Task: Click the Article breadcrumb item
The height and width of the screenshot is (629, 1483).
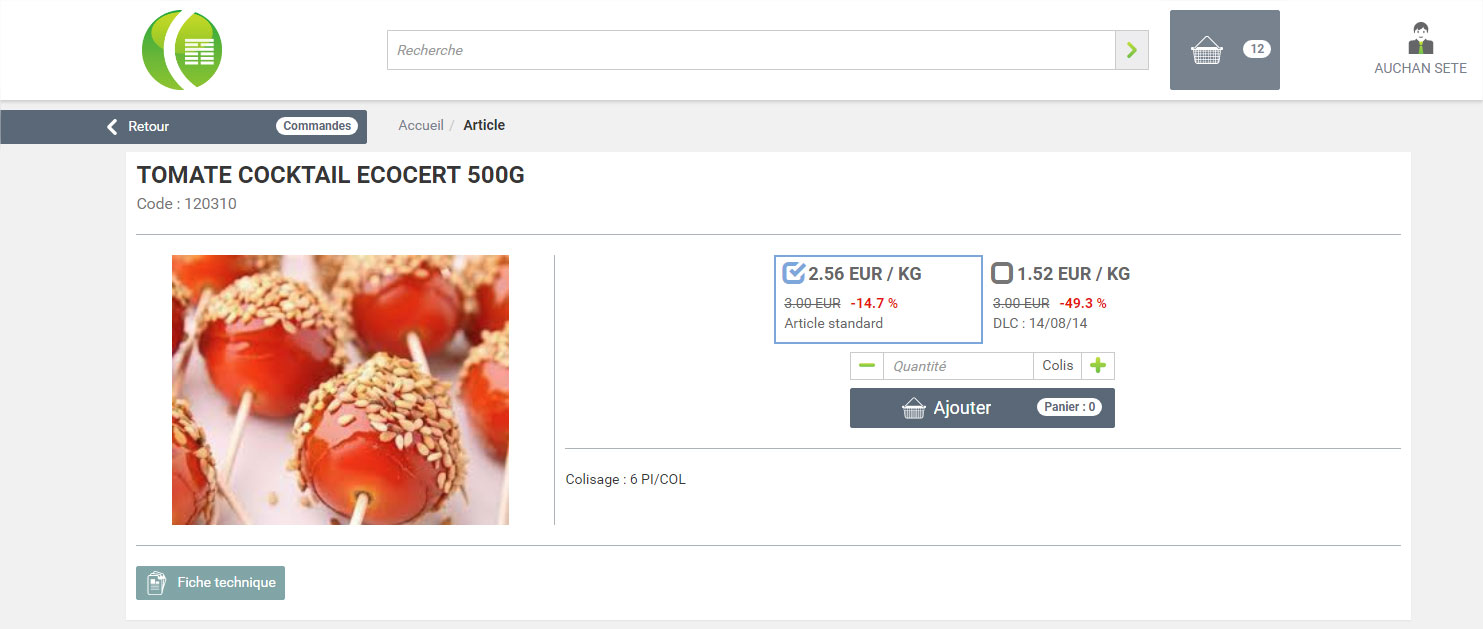Action: coord(484,125)
